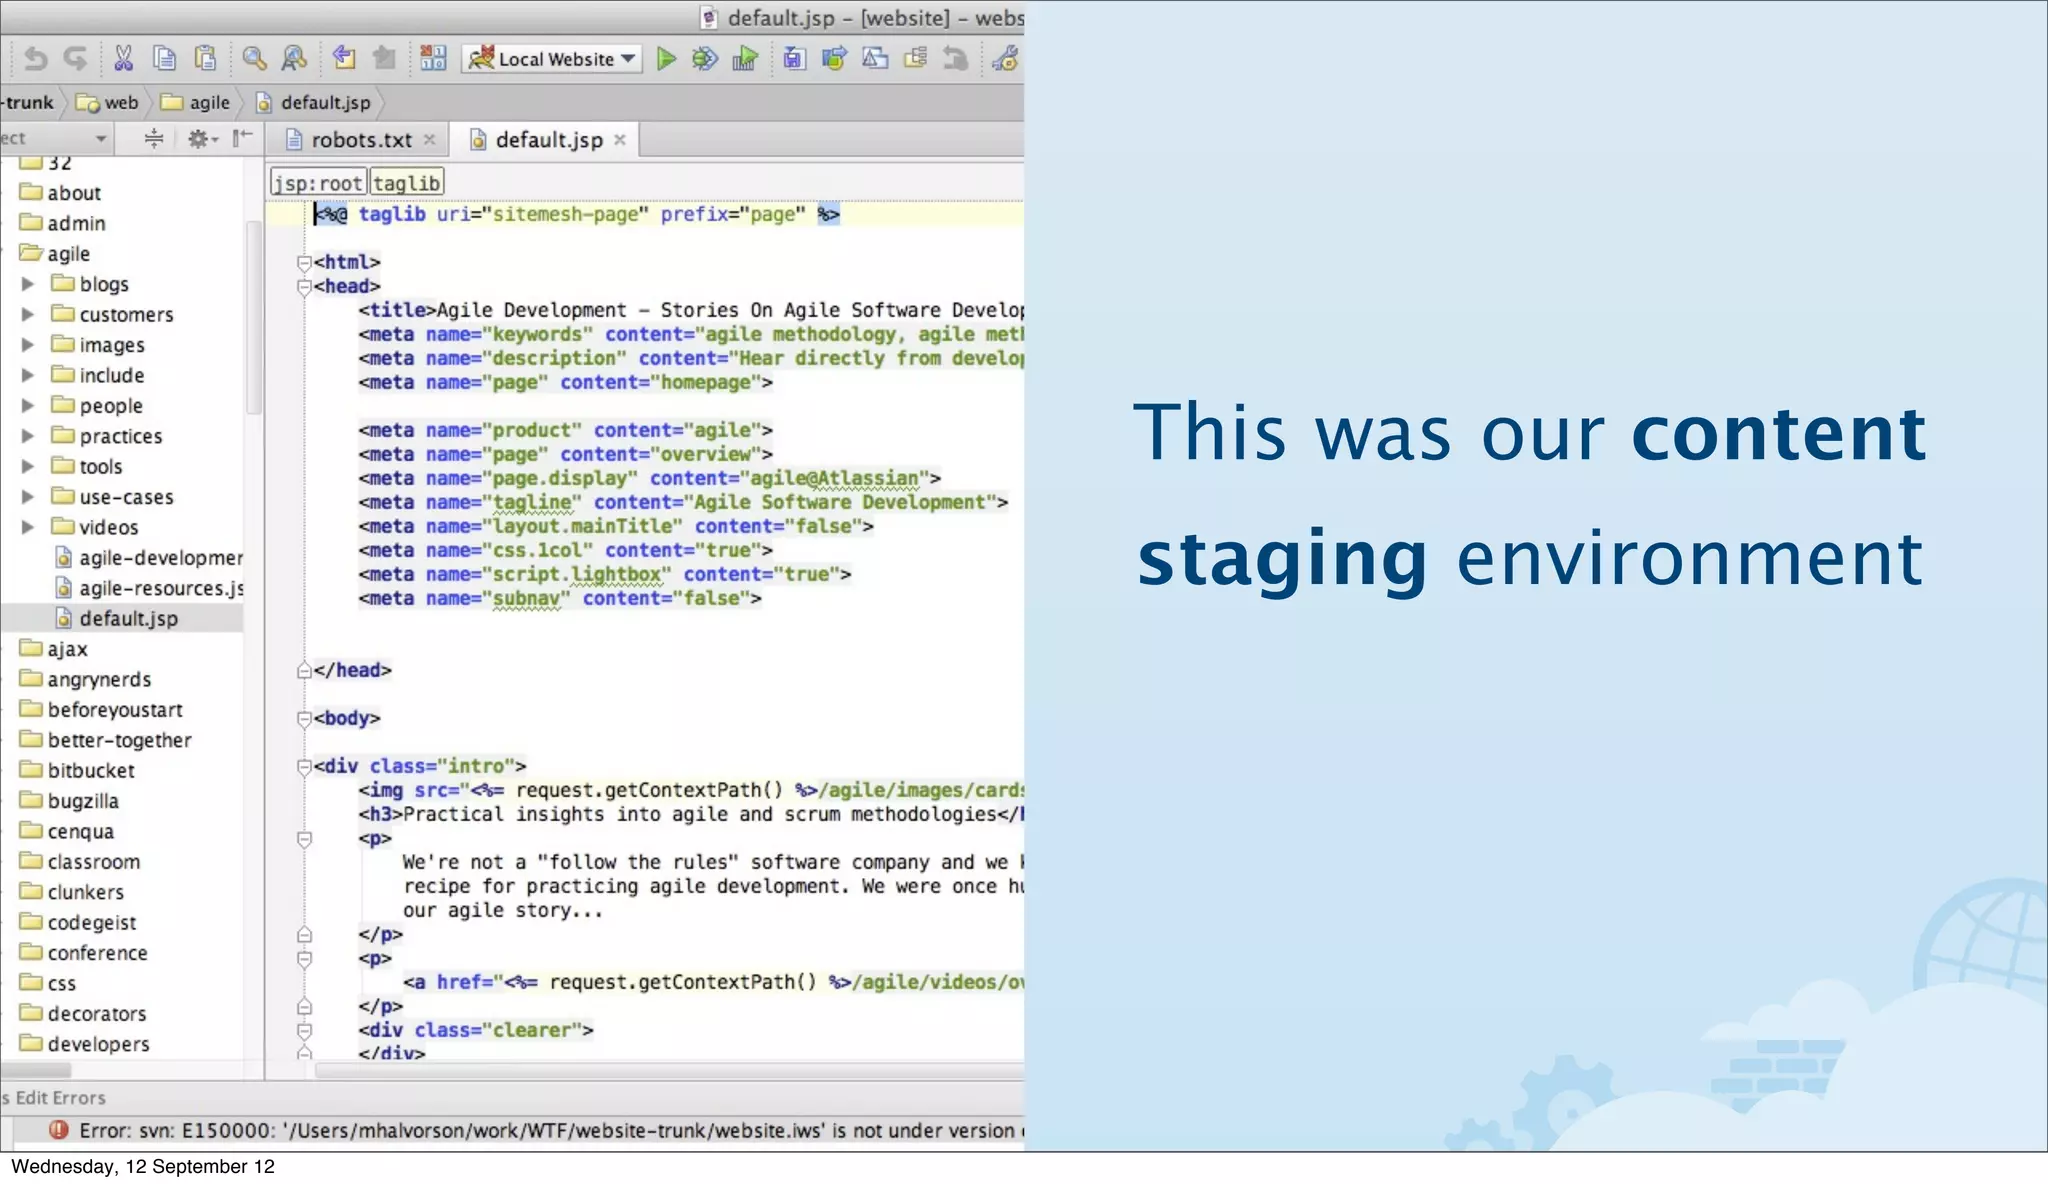Fold the div class intro block
Screen dimensions: 2048x1184
click(304, 766)
